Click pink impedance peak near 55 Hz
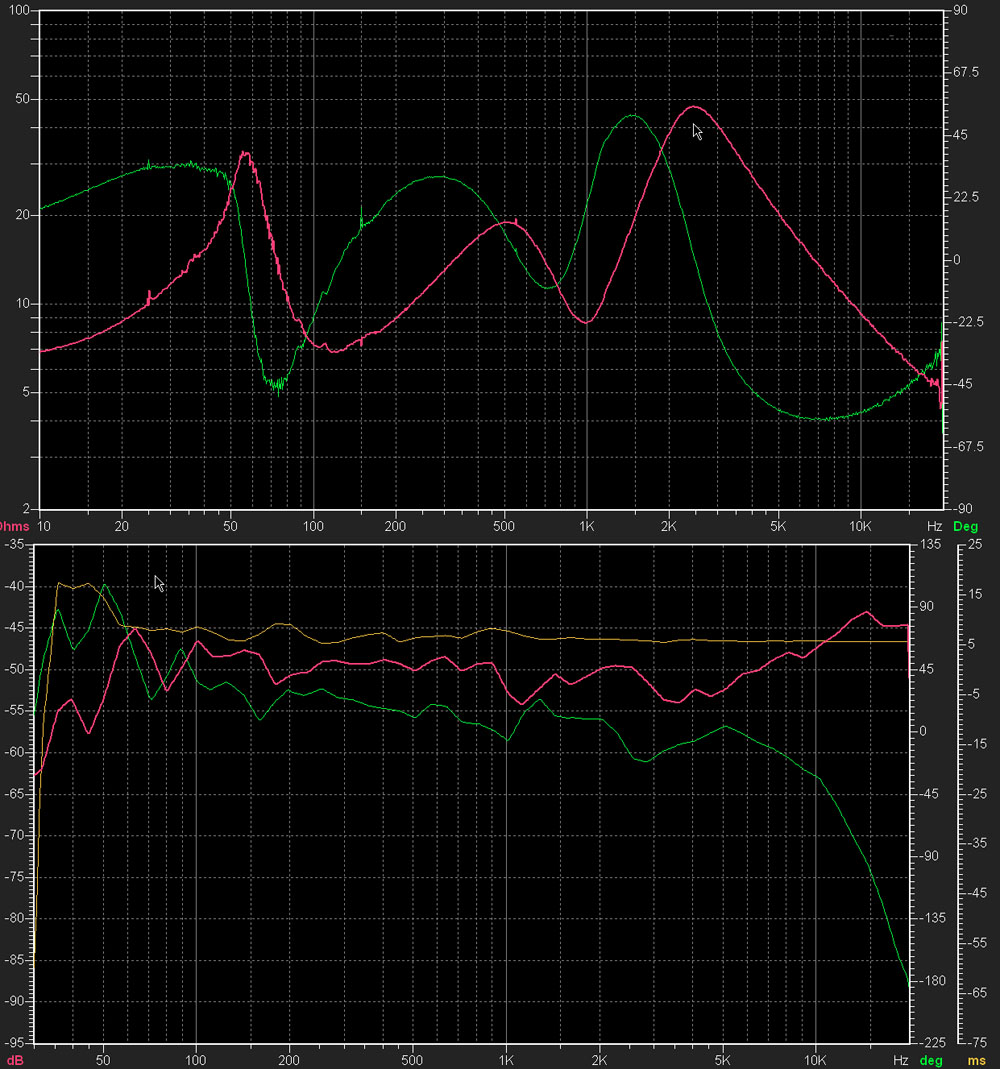1000x1069 pixels. (245, 154)
